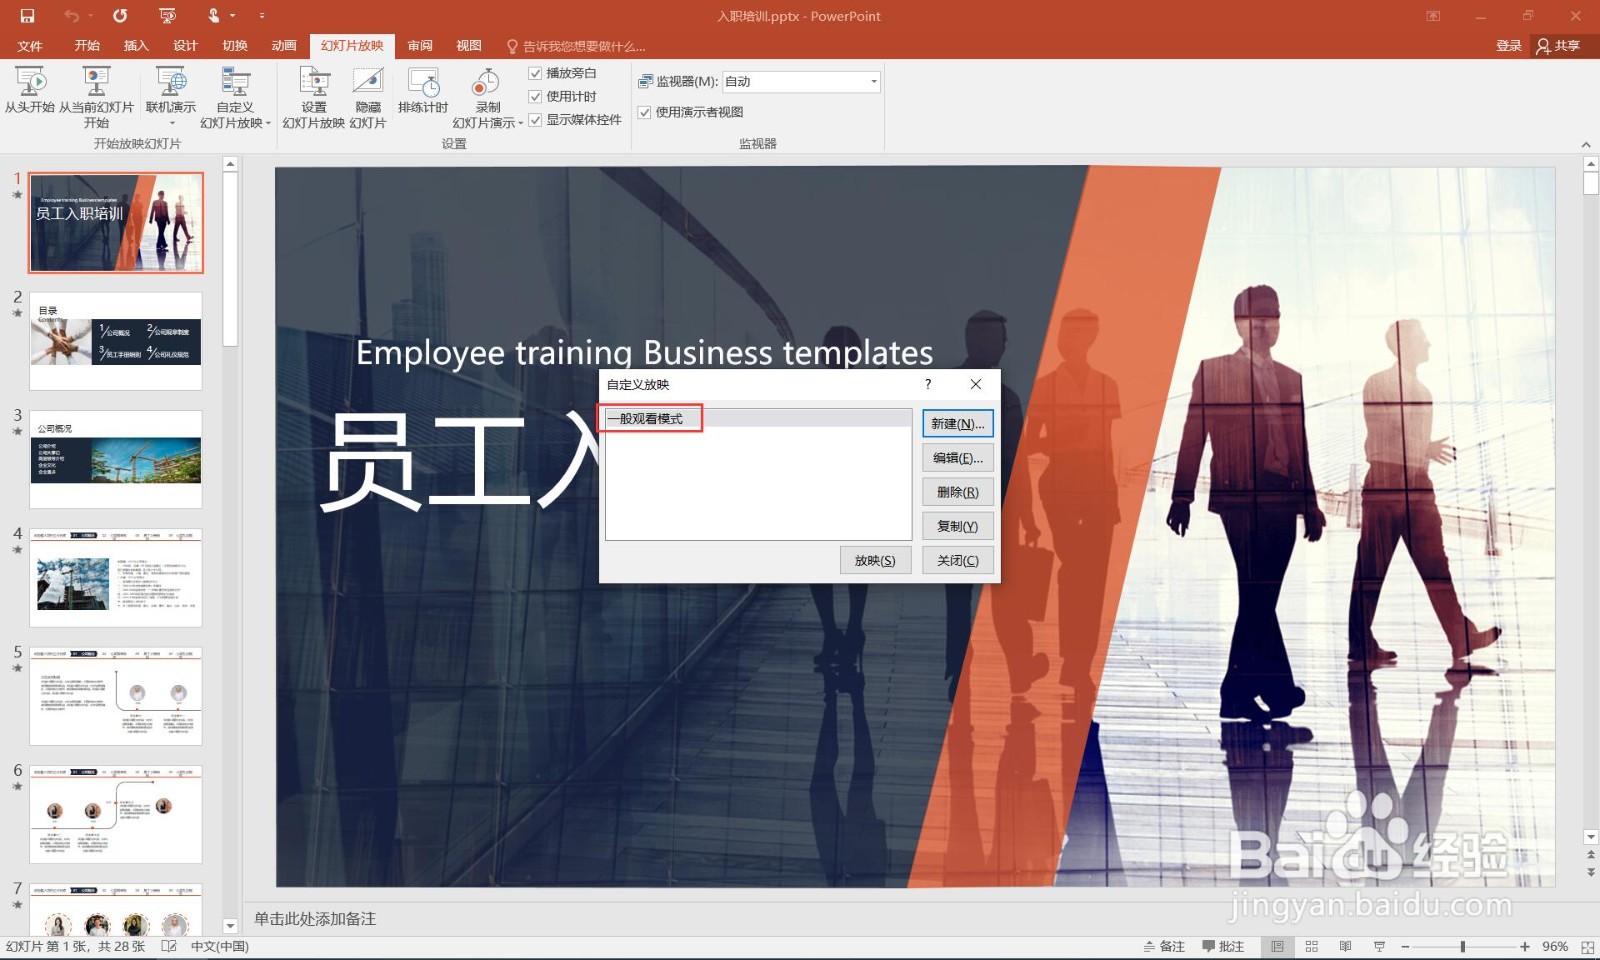Open Comments (批注) pane from status bar
The width and height of the screenshot is (1600, 960).
[x=1223, y=946]
